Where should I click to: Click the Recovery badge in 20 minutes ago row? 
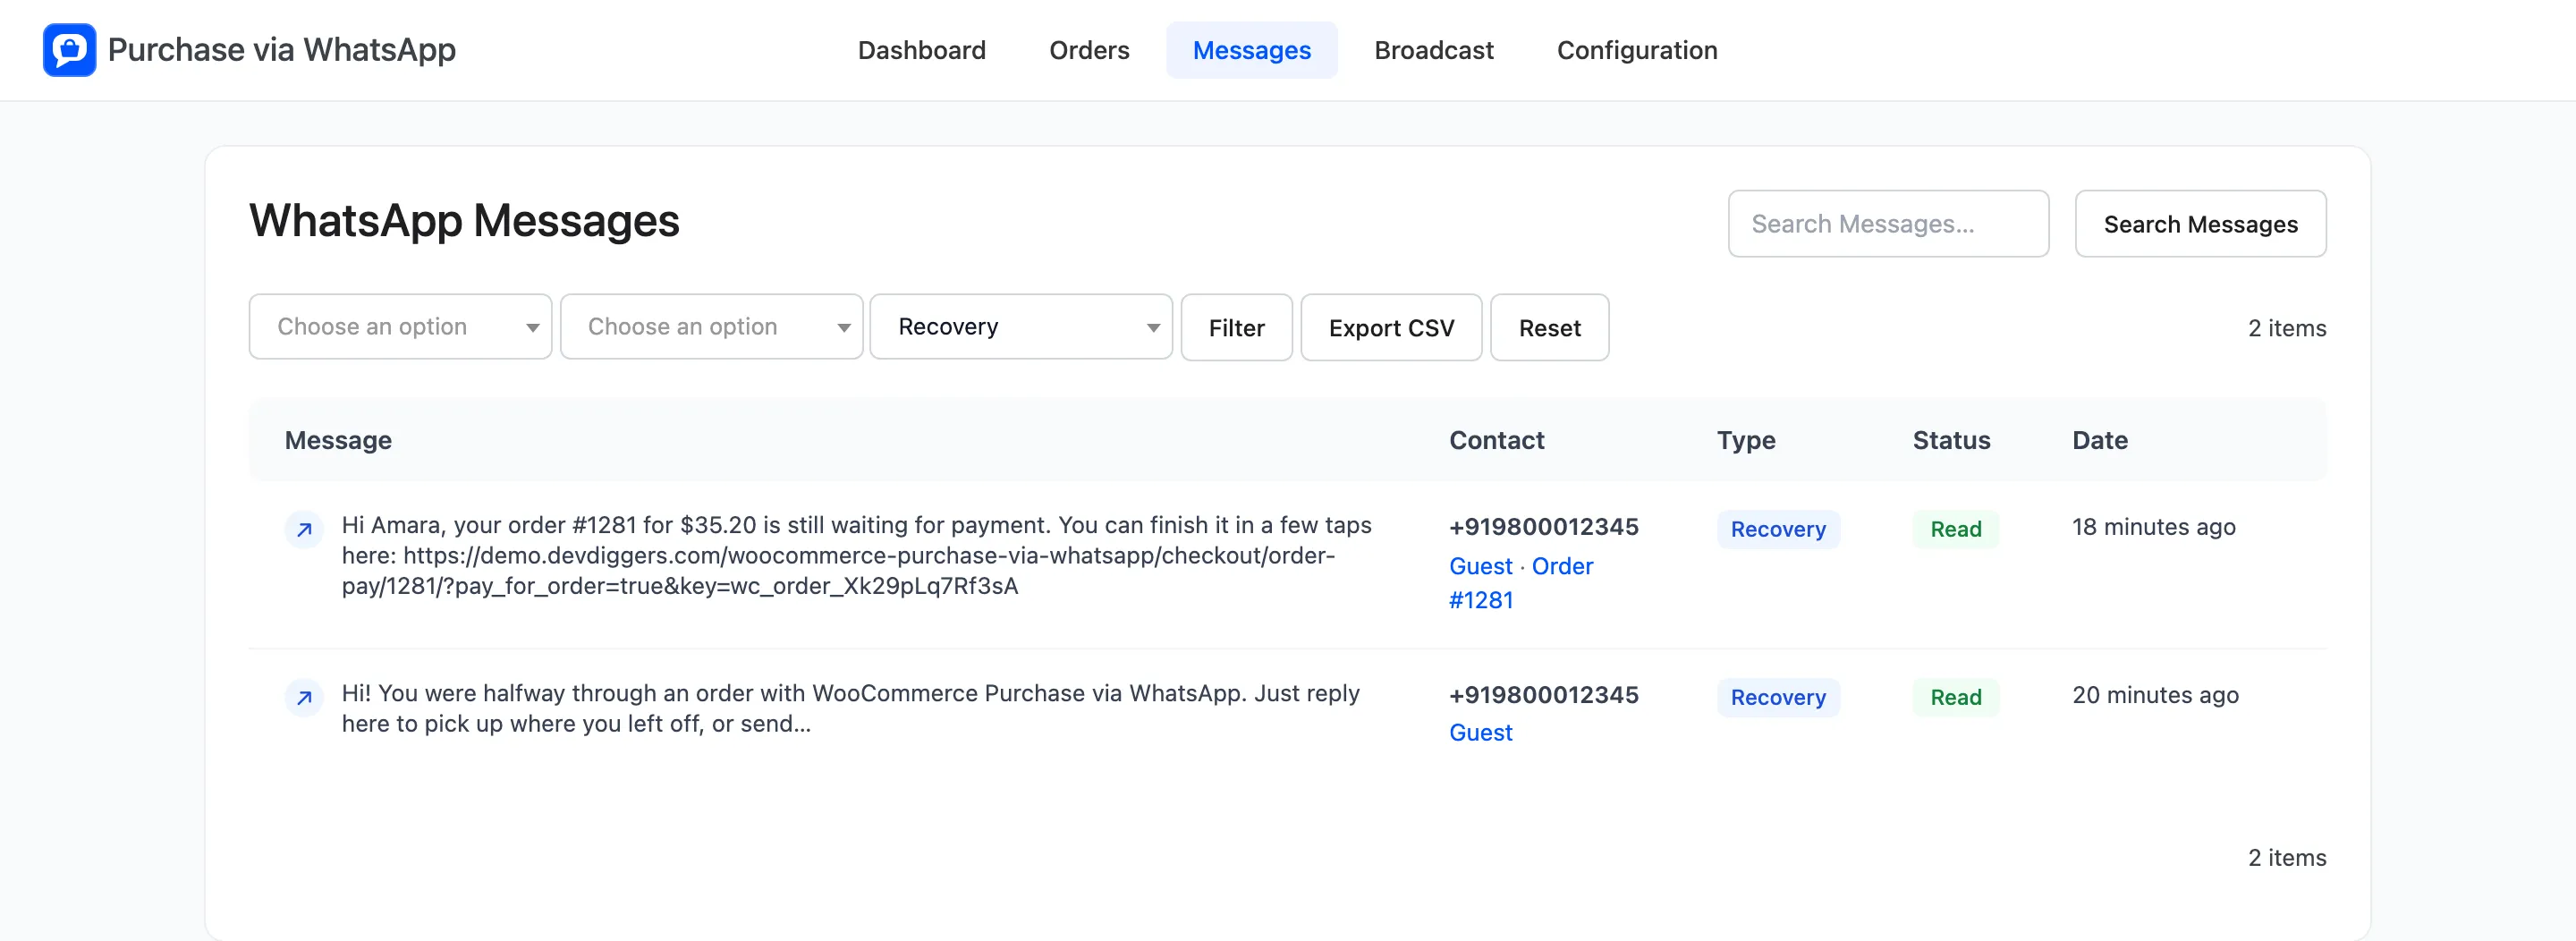(1778, 698)
